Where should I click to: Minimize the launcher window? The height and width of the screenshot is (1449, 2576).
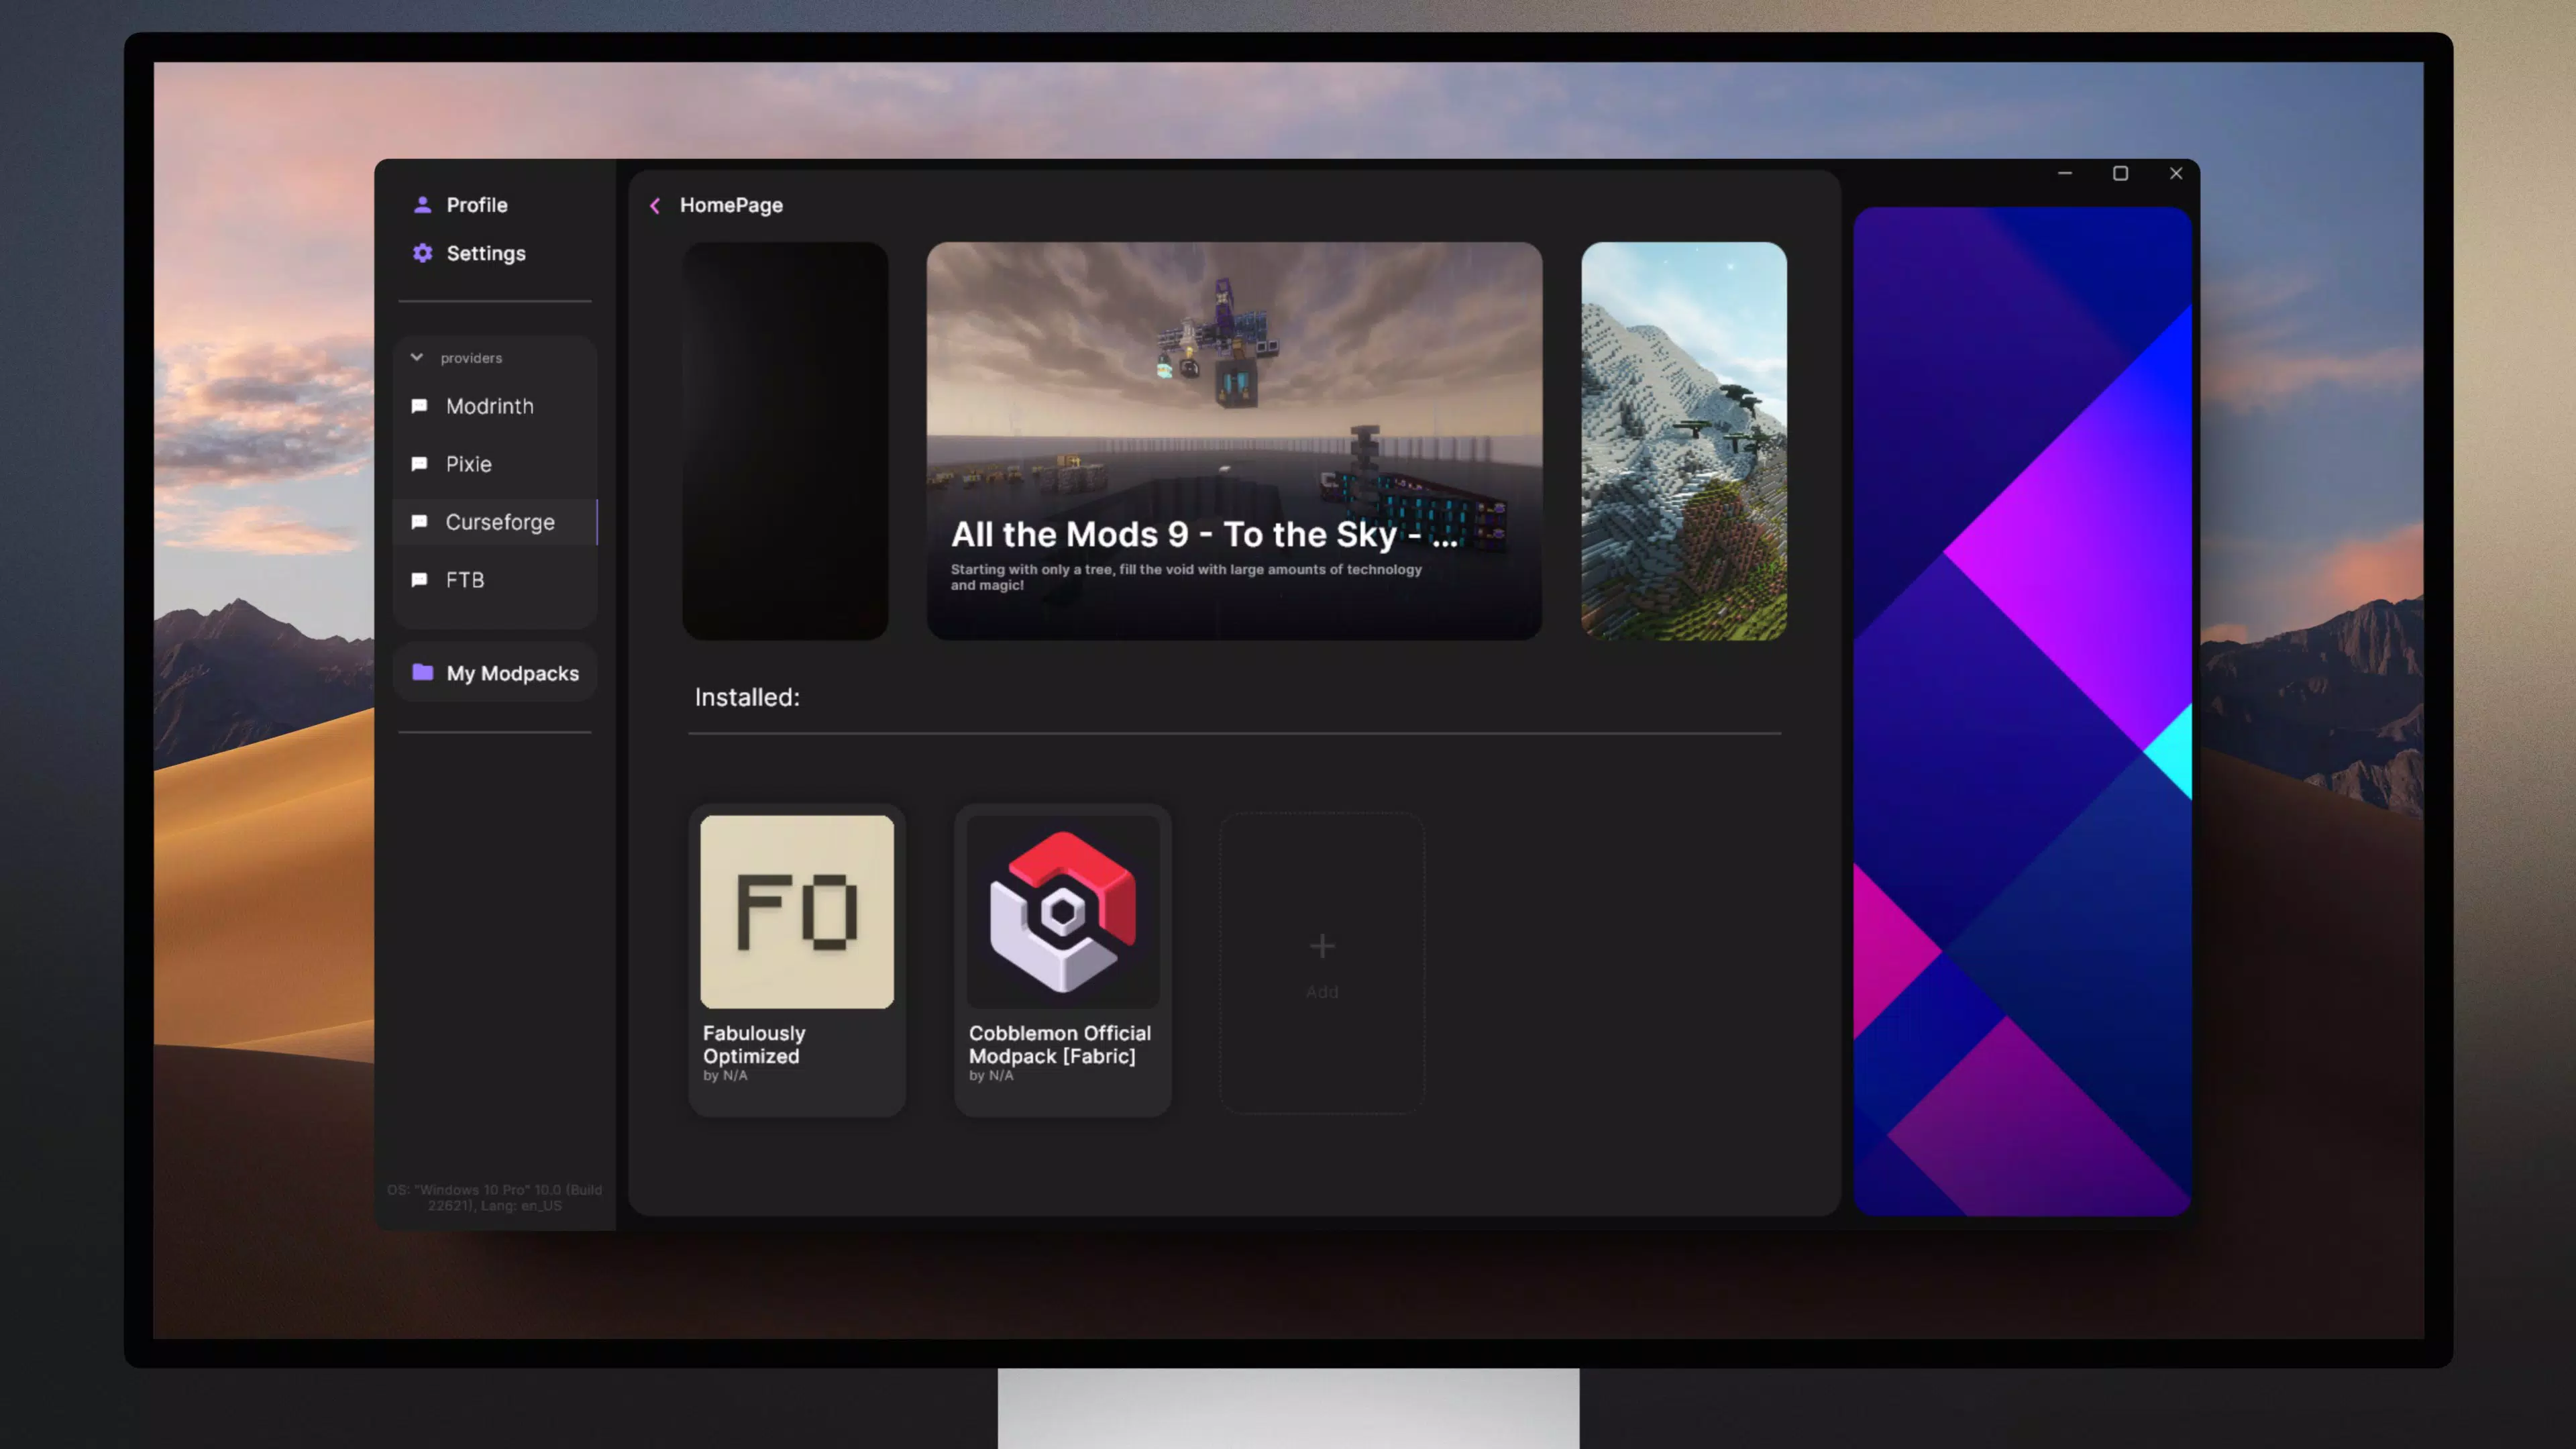coord(2064,173)
